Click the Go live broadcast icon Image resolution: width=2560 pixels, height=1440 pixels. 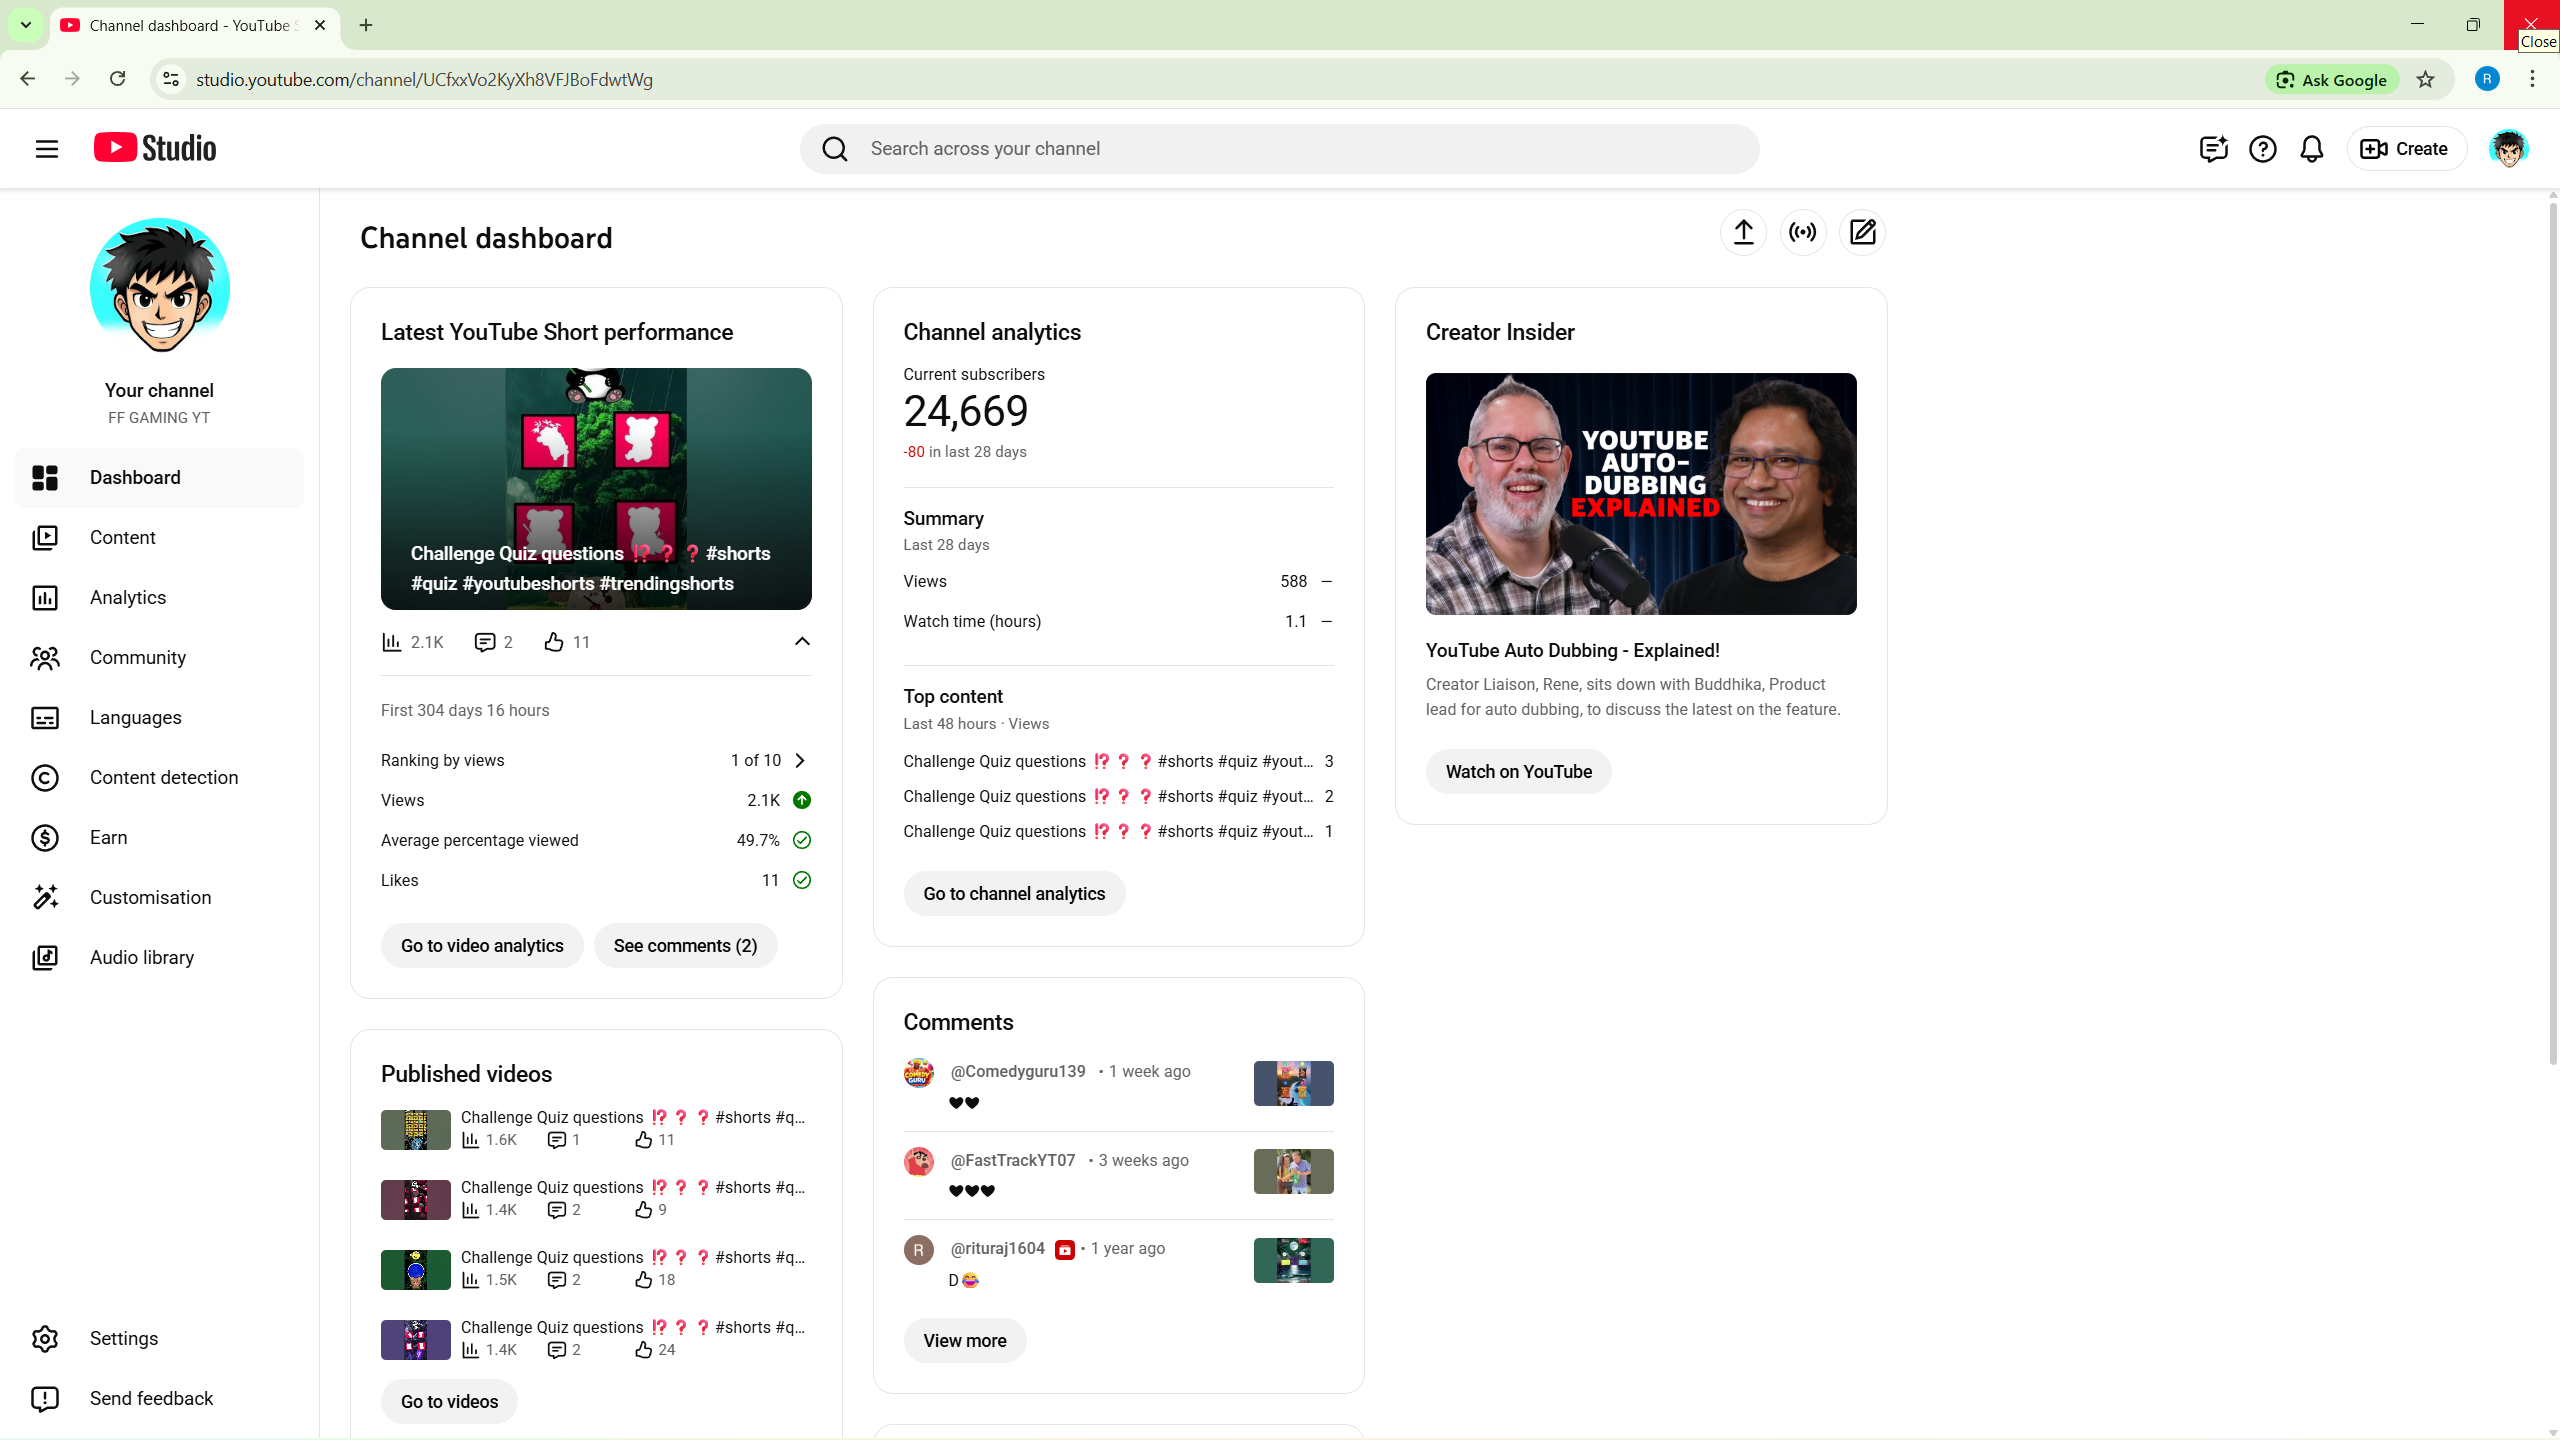point(1803,232)
